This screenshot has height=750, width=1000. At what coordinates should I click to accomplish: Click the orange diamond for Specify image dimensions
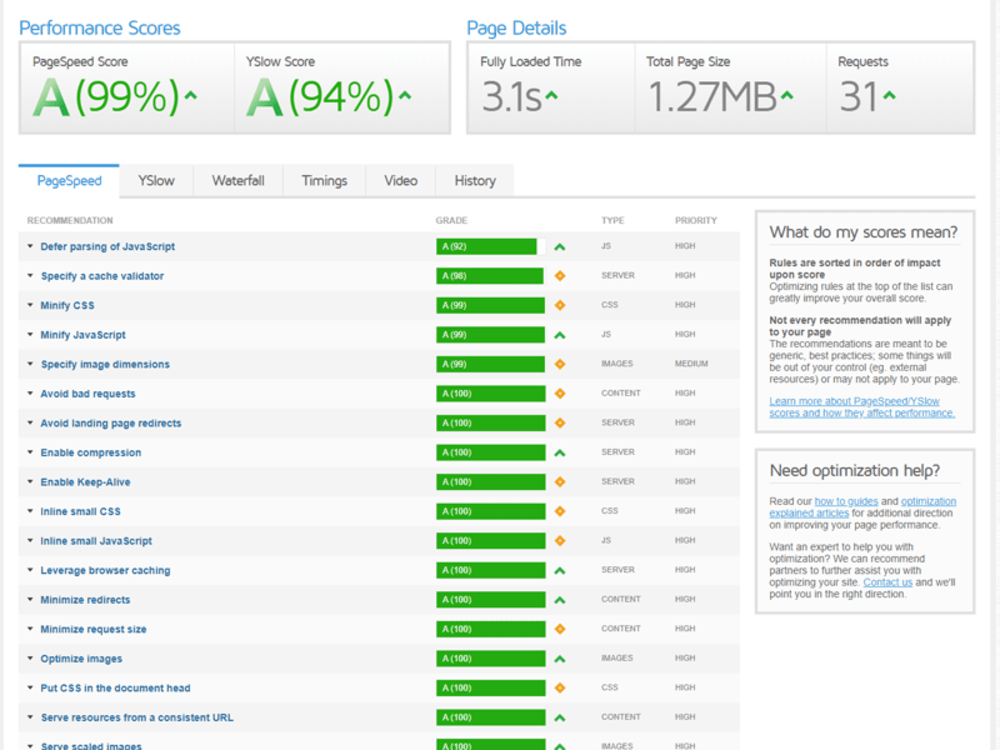click(560, 364)
